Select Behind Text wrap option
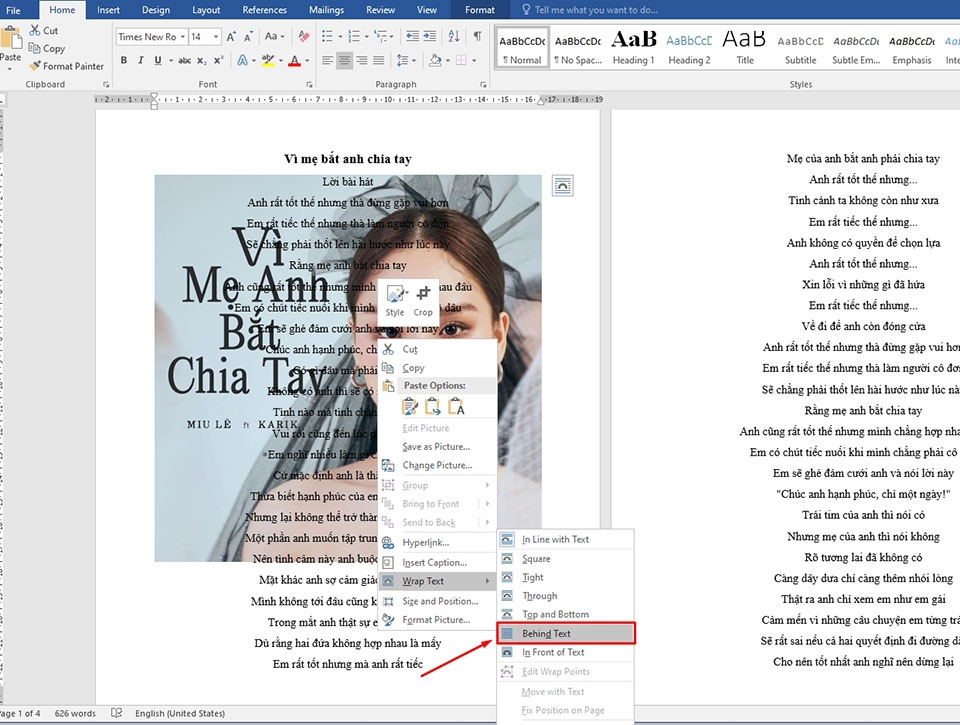This screenshot has height=725, width=960. pyautogui.click(x=566, y=633)
